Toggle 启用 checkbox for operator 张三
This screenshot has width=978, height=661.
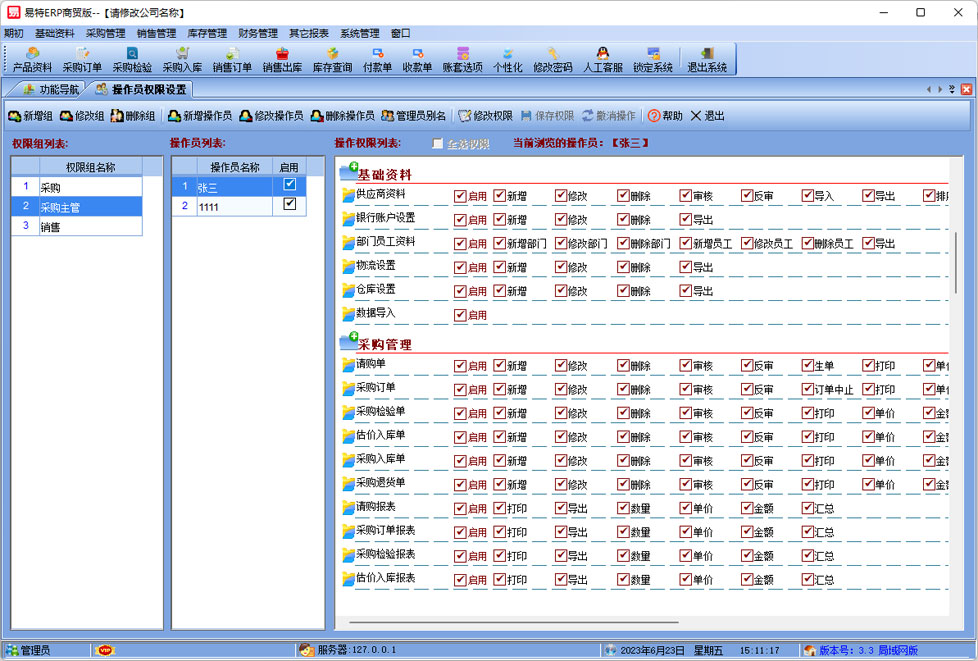tap(290, 185)
